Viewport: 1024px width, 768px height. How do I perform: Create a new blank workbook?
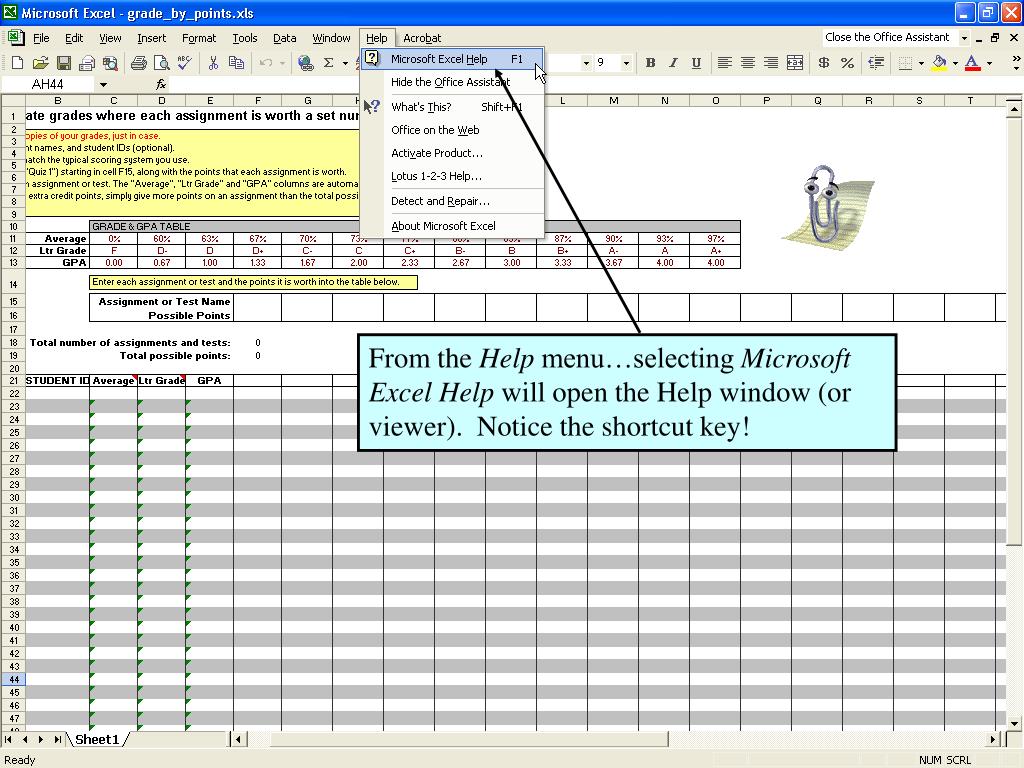pyautogui.click(x=18, y=63)
